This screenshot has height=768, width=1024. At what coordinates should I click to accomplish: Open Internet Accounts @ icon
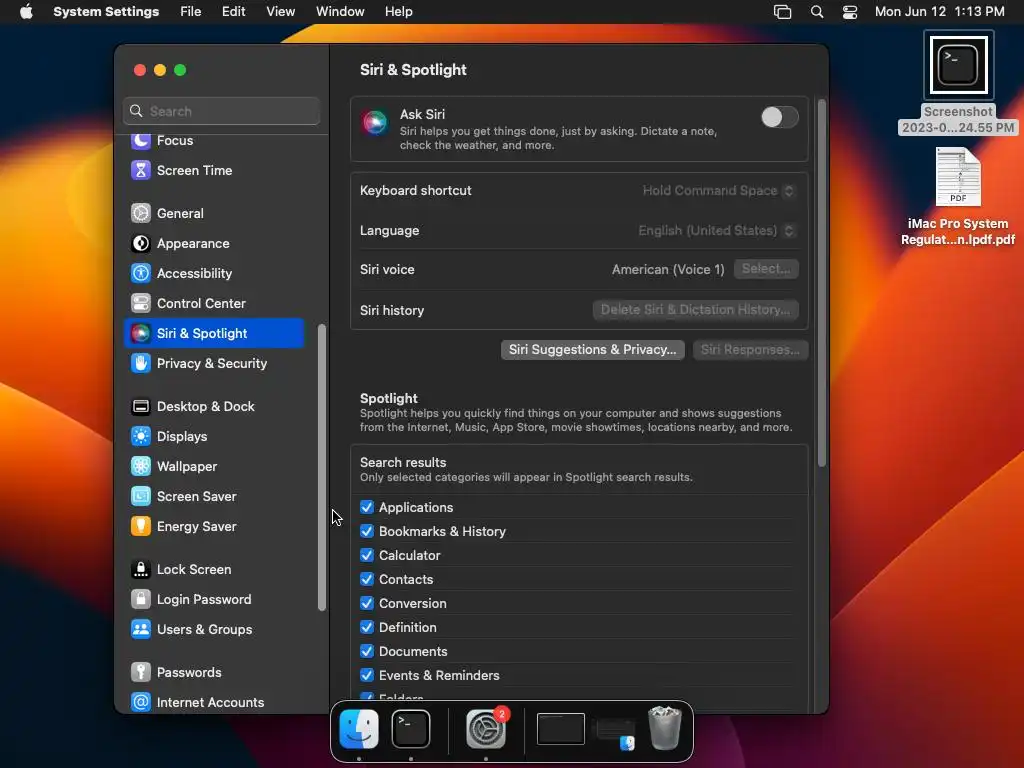click(x=140, y=703)
